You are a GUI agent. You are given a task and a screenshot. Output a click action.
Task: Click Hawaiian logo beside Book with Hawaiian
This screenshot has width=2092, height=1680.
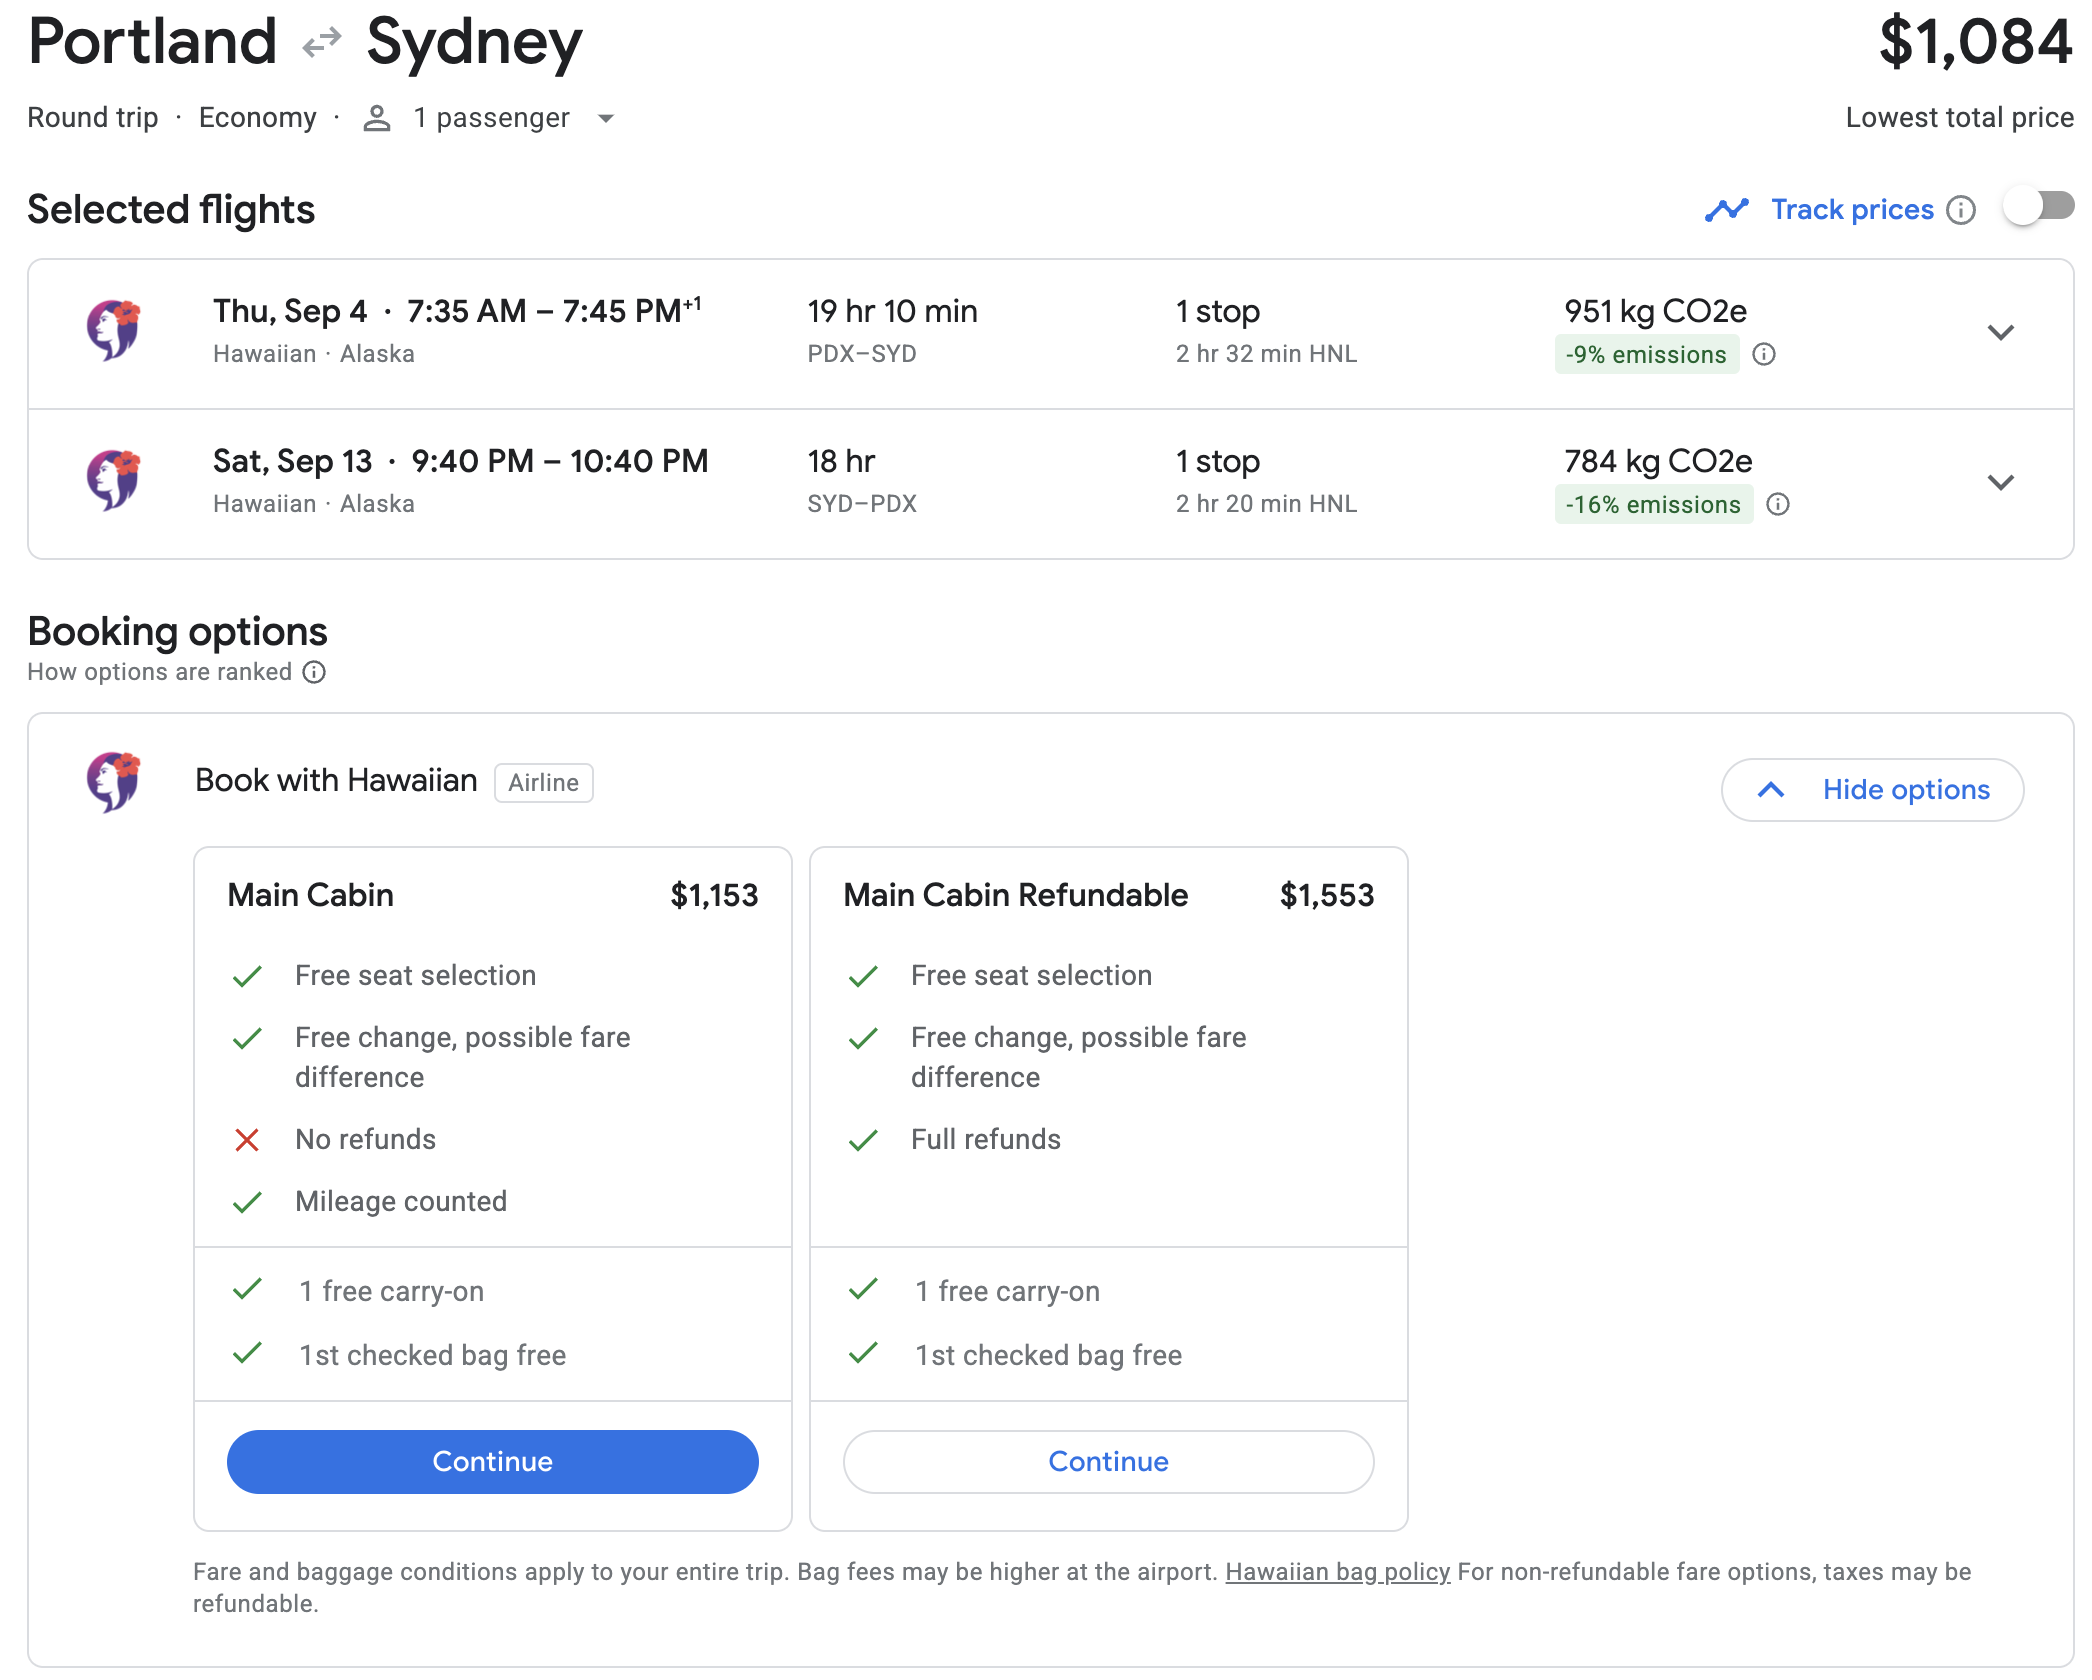point(113,781)
